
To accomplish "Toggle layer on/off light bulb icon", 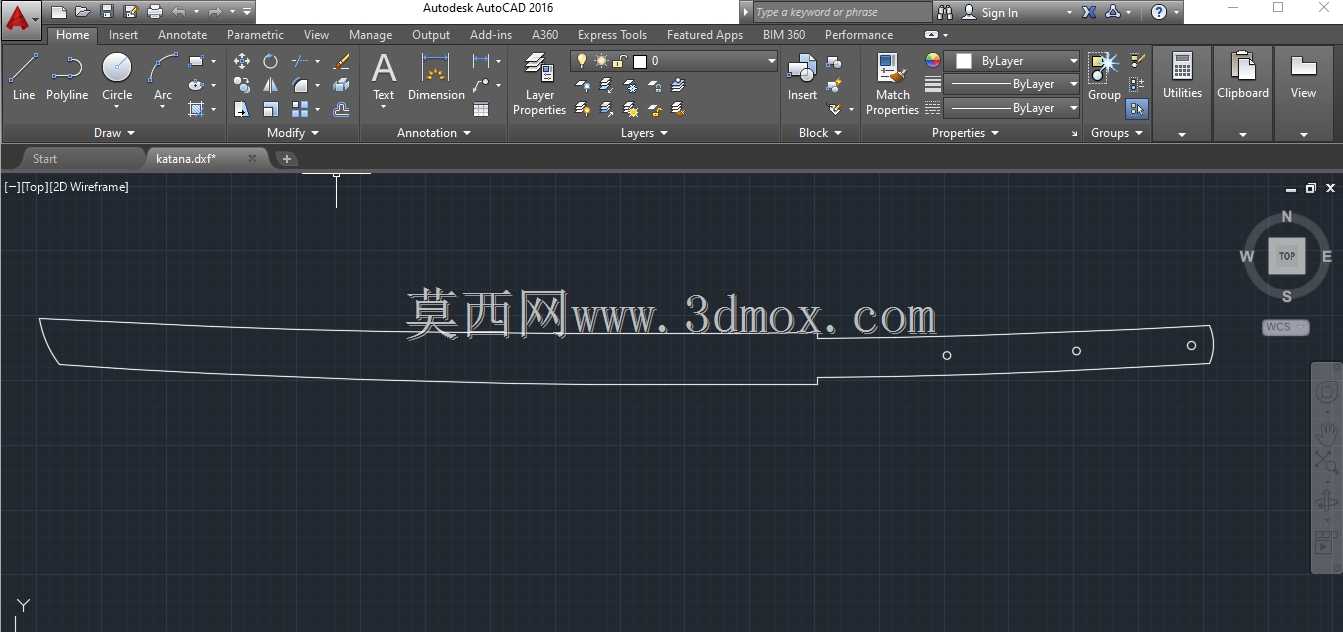I will [x=582, y=61].
